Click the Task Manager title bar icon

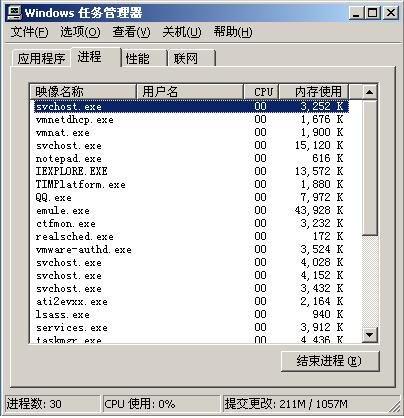14,13
